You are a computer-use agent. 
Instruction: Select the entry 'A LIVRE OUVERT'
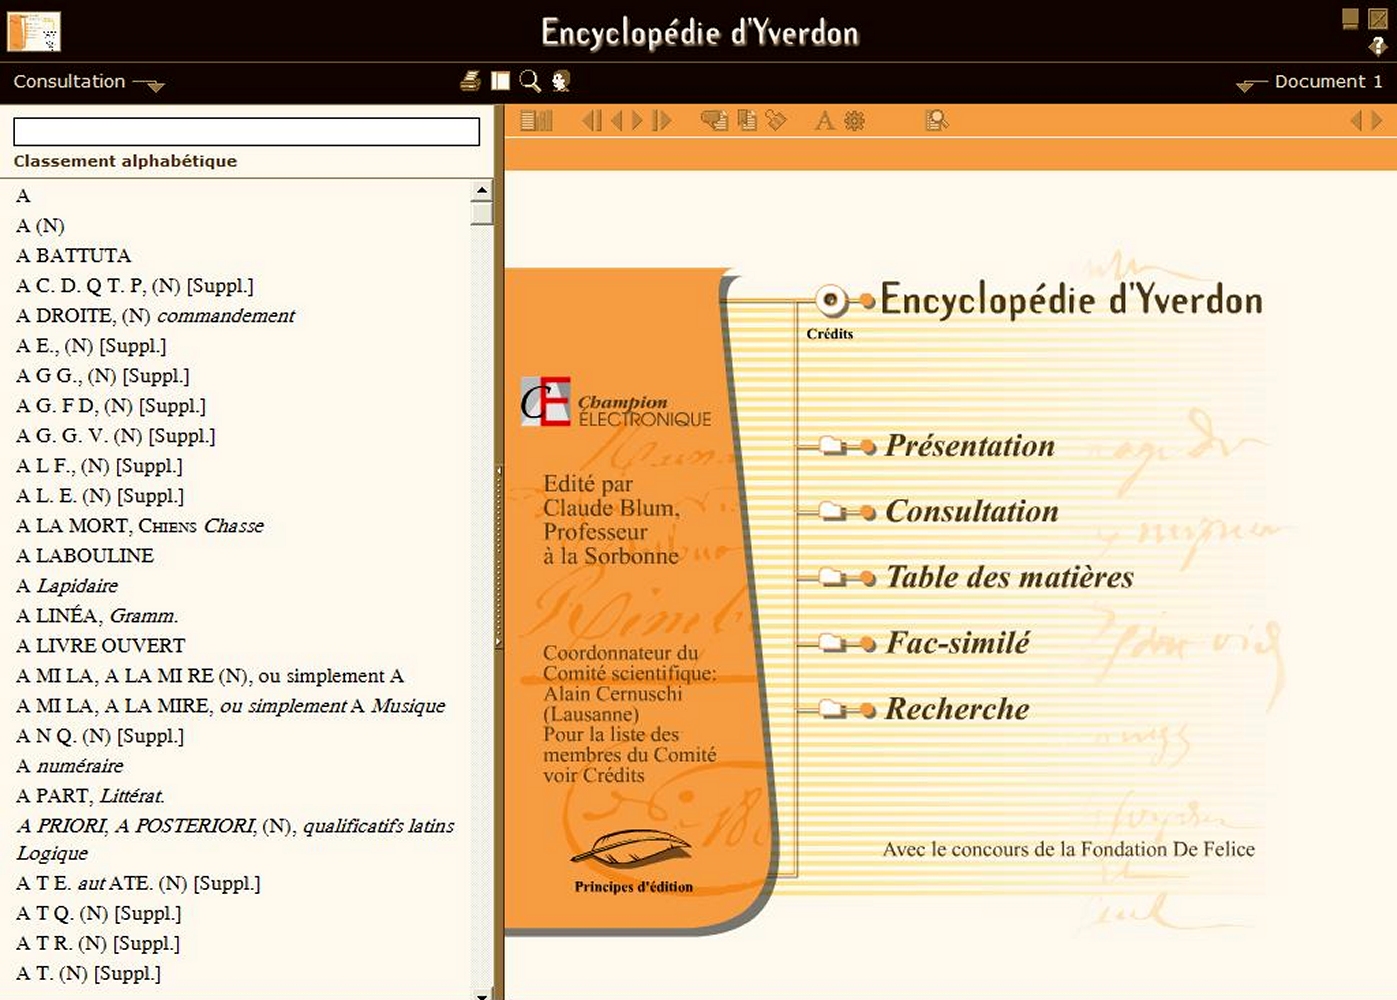point(101,646)
